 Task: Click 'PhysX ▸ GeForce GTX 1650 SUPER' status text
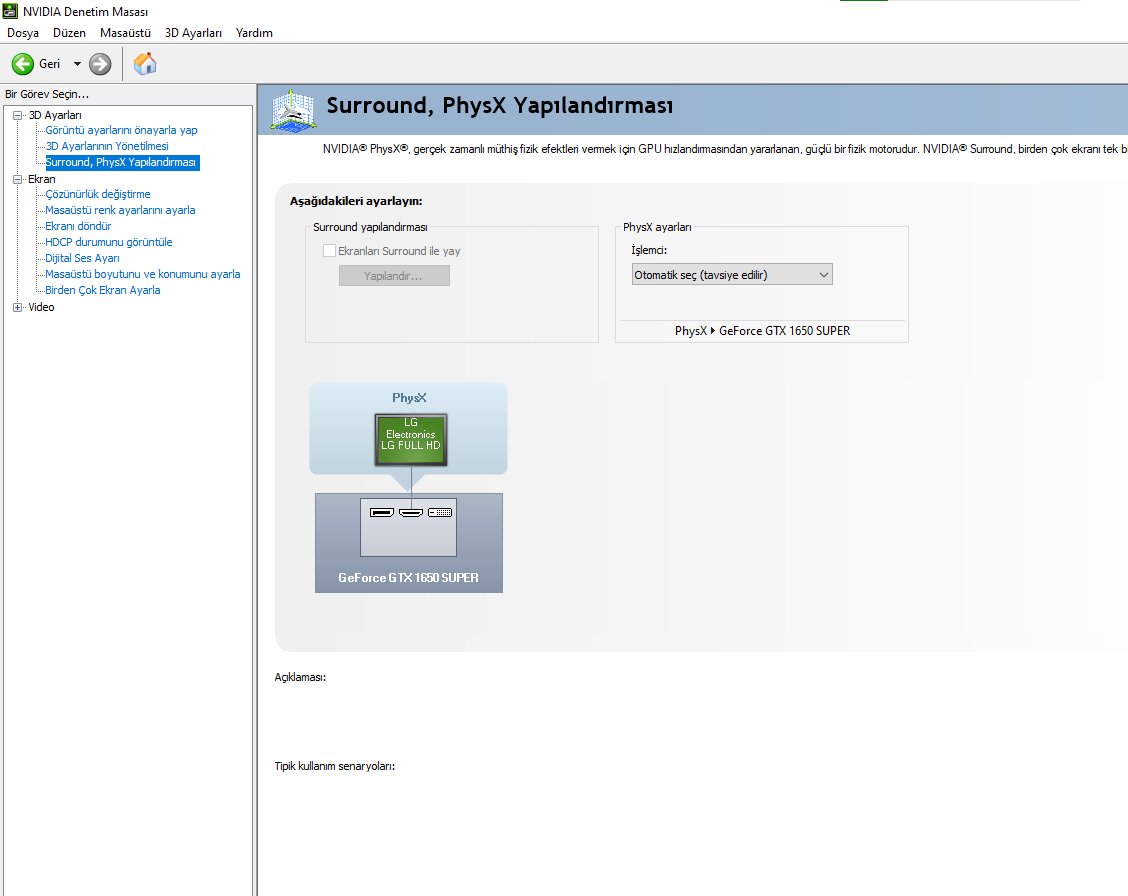[762, 331]
